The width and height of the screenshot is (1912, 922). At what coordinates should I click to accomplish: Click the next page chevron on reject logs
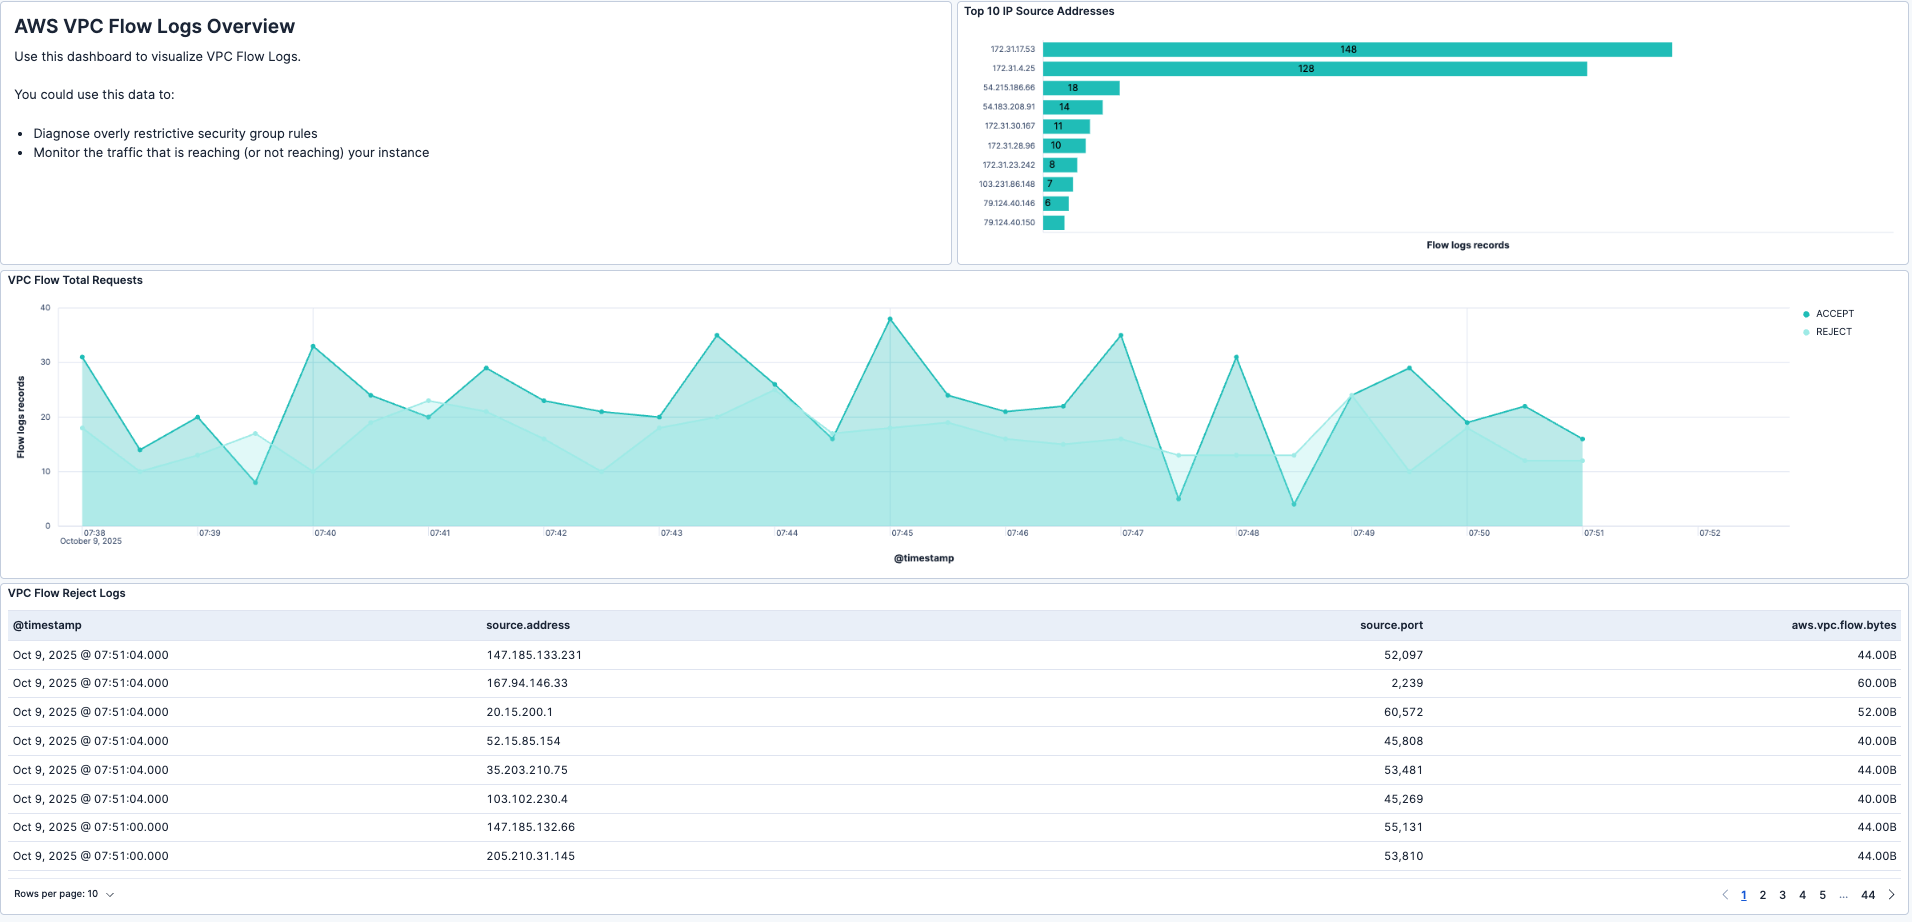(1892, 895)
